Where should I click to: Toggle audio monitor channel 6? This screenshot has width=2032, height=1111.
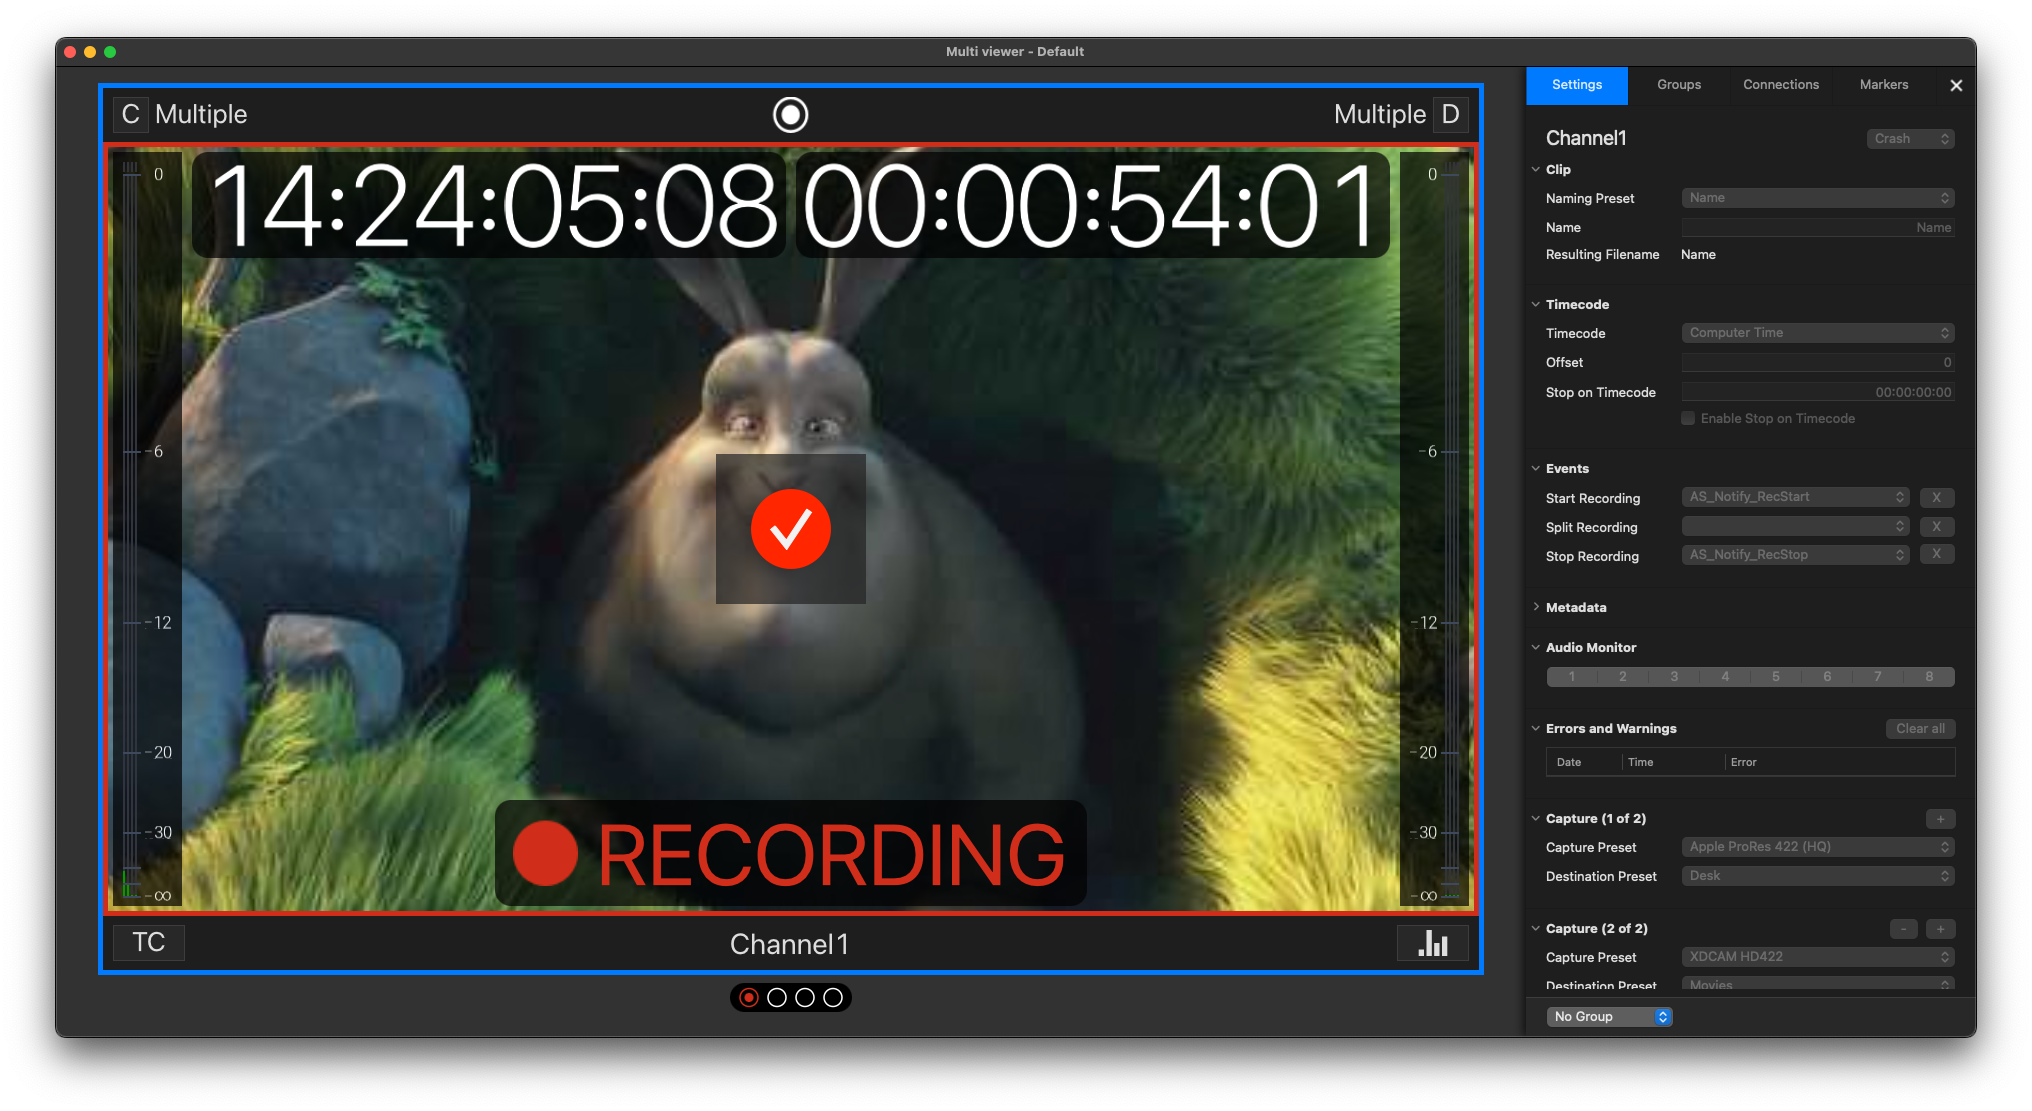coord(1827,677)
